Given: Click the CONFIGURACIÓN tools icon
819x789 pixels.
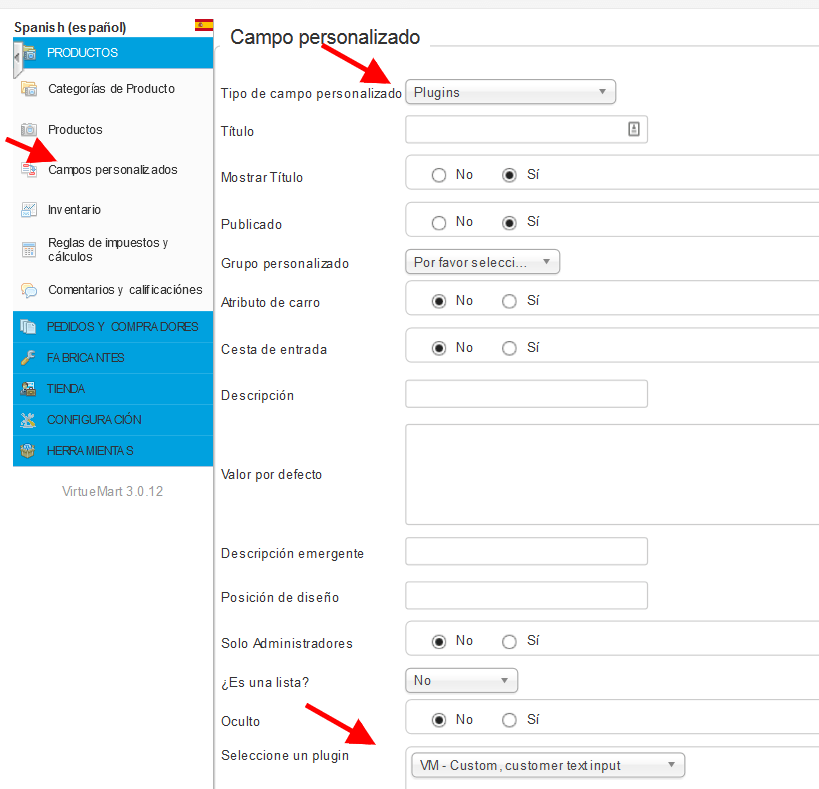Looking at the screenshot, I should pos(28,419).
